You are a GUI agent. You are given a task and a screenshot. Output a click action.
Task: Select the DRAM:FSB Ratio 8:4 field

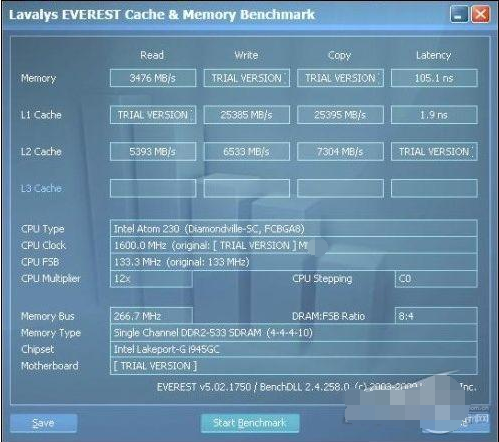tap(436, 316)
